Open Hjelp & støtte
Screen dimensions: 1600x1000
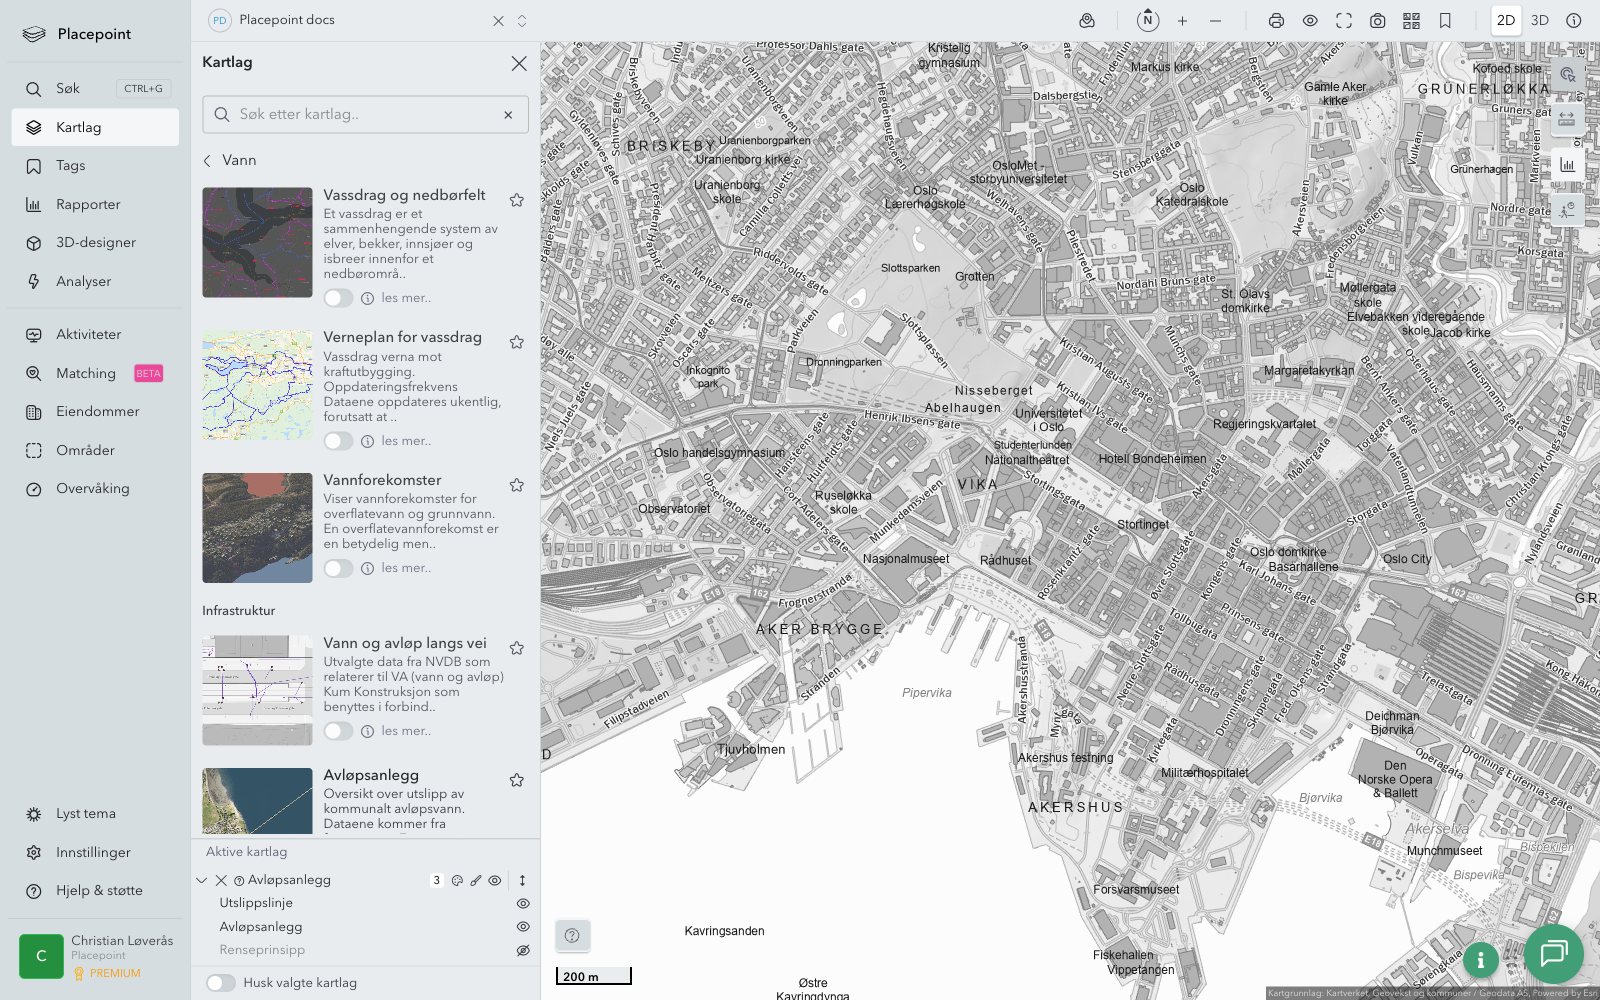pos(99,891)
